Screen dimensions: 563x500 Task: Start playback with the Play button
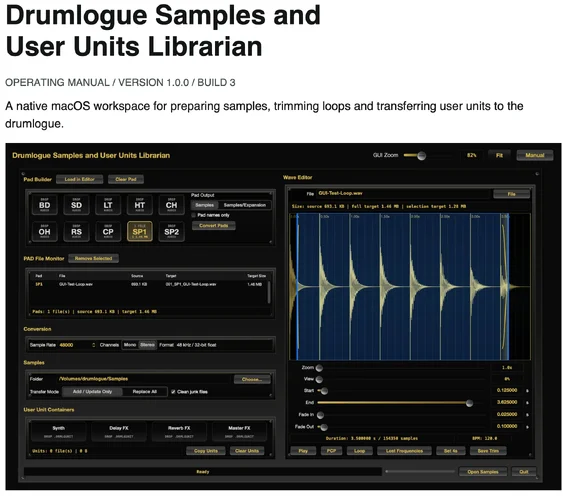tap(303, 451)
